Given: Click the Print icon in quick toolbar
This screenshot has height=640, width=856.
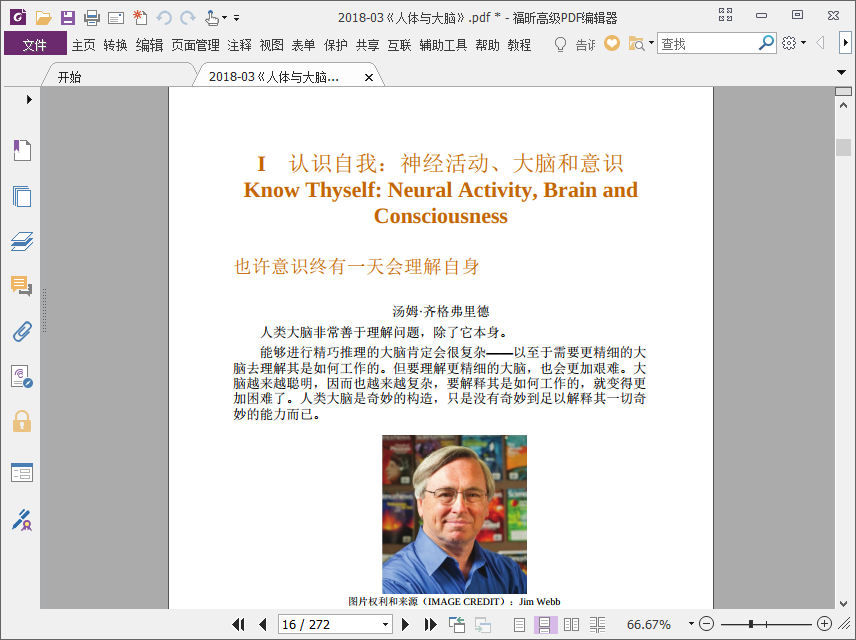Looking at the screenshot, I should point(92,17).
